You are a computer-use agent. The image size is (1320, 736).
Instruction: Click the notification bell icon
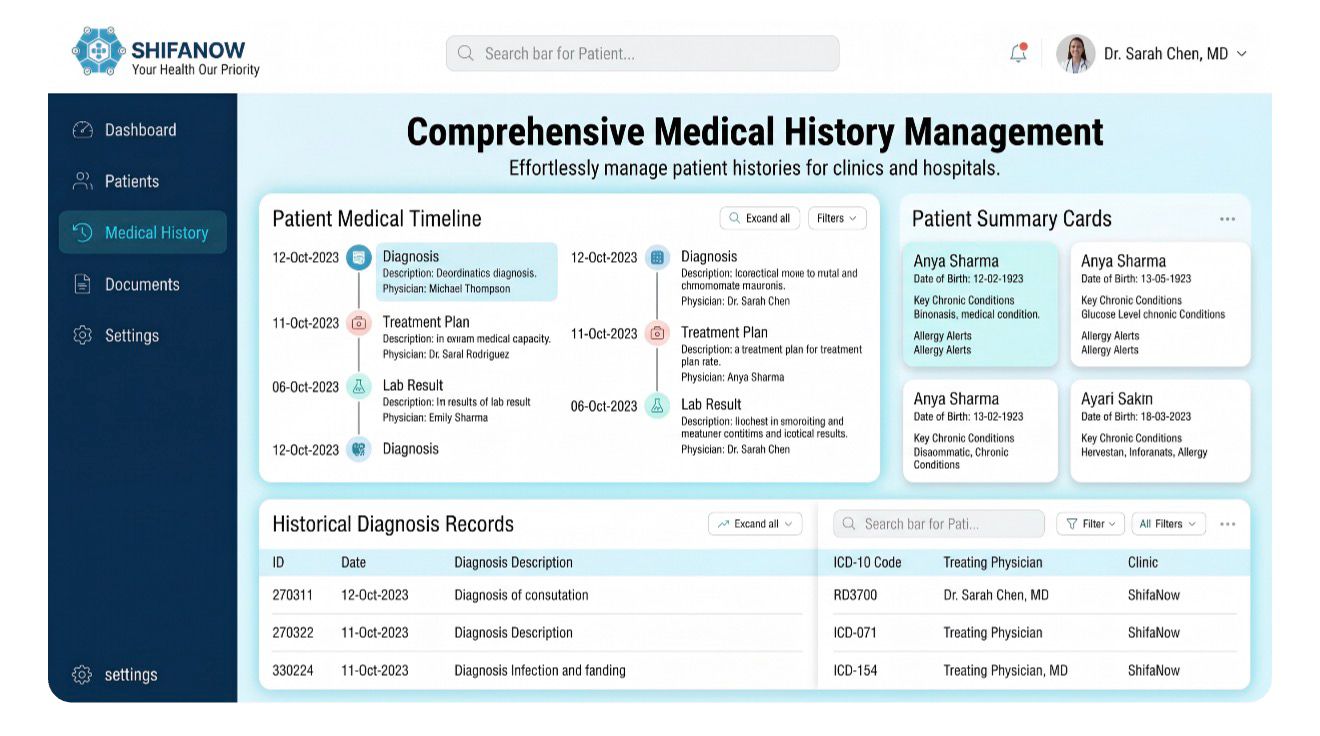click(x=1018, y=54)
